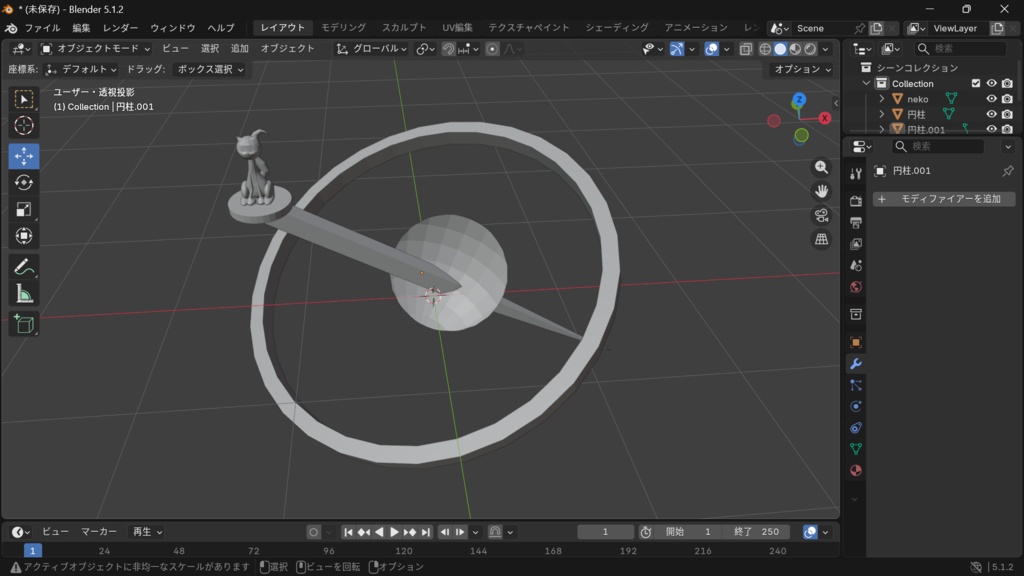Collapse Collection in outliner
Viewport: 1024px width, 576px height.
tap(866, 83)
